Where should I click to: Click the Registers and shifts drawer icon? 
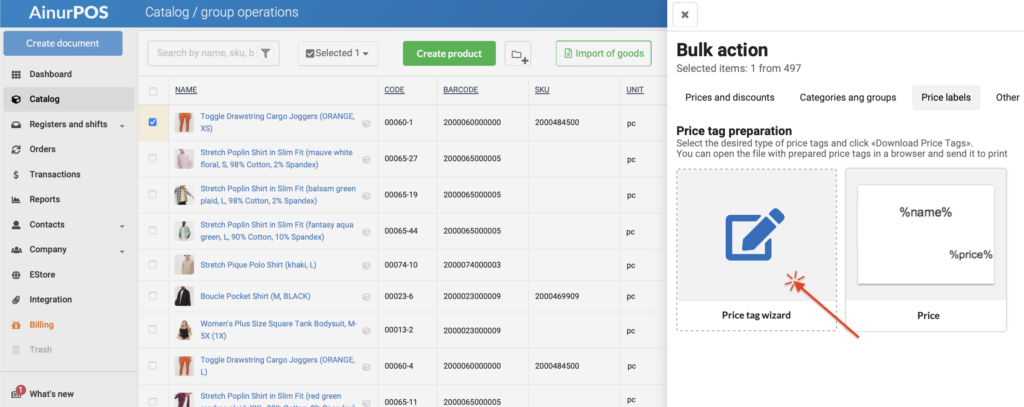click(x=16, y=124)
